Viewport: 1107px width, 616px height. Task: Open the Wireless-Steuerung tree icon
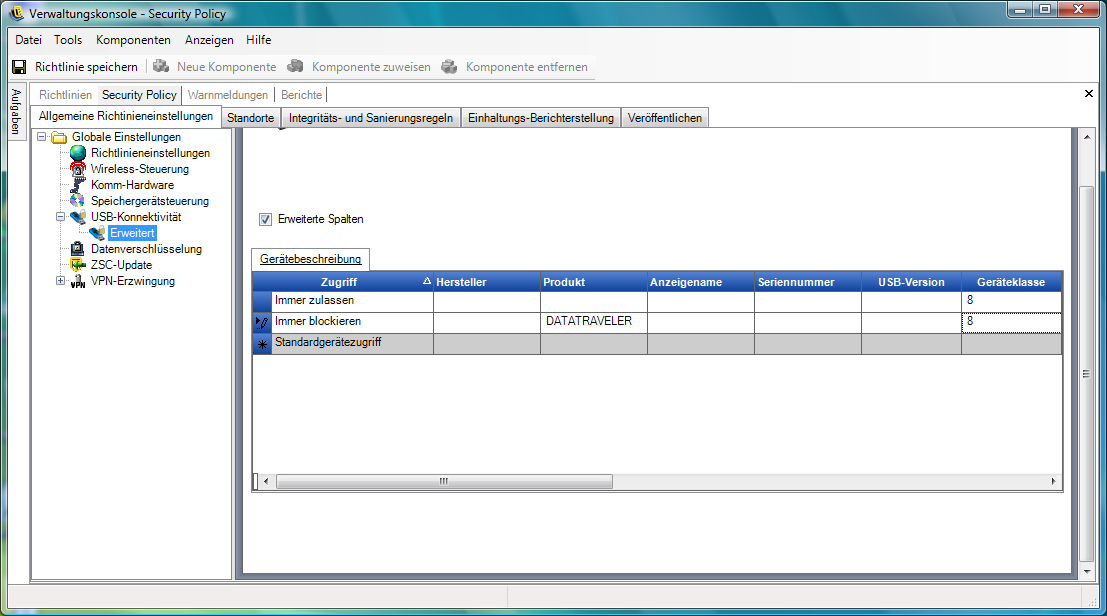click(x=78, y=169)
